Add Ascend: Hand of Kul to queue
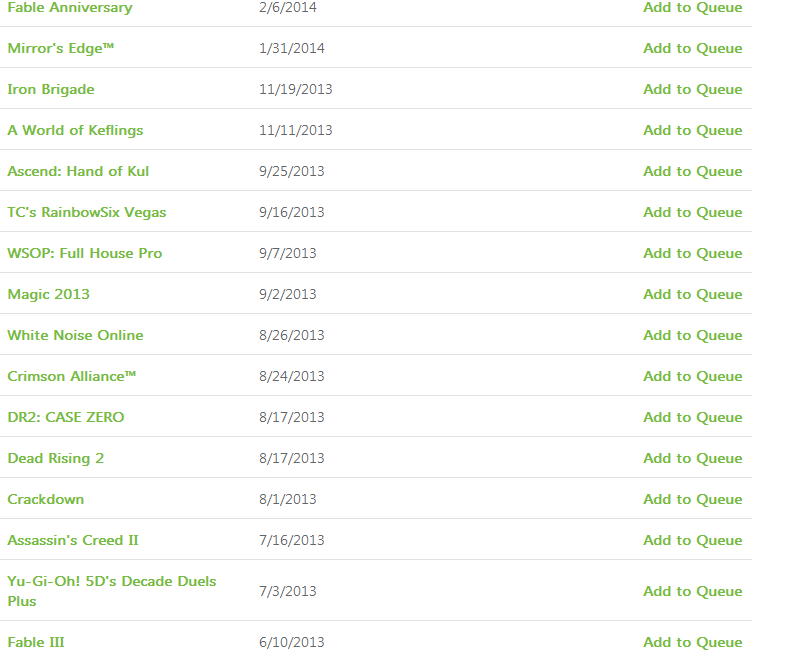Viewport: 796px width, 656px height. (692, 171)
